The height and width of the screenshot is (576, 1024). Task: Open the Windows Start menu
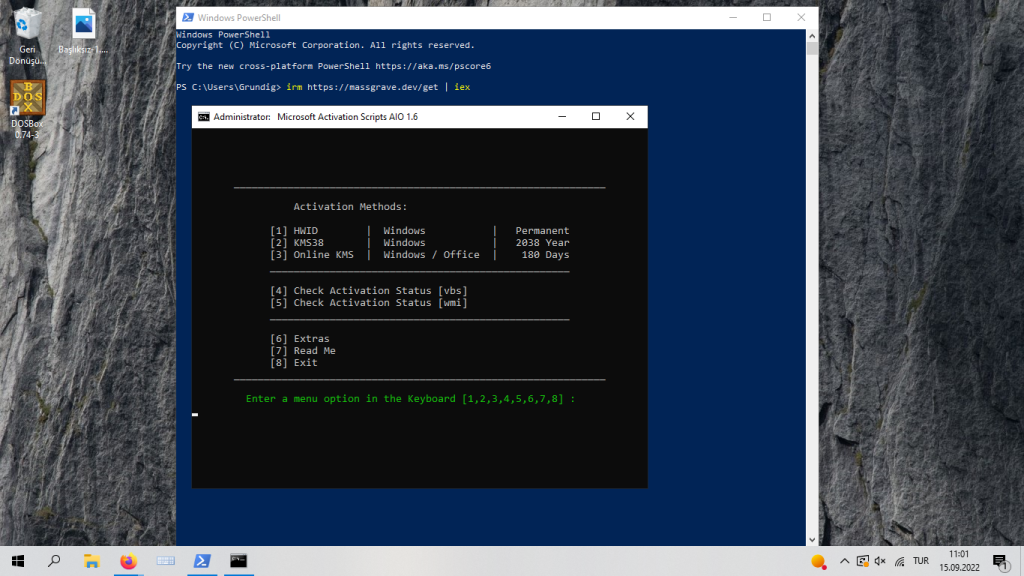pyautogui.click(x=18, y=561)
